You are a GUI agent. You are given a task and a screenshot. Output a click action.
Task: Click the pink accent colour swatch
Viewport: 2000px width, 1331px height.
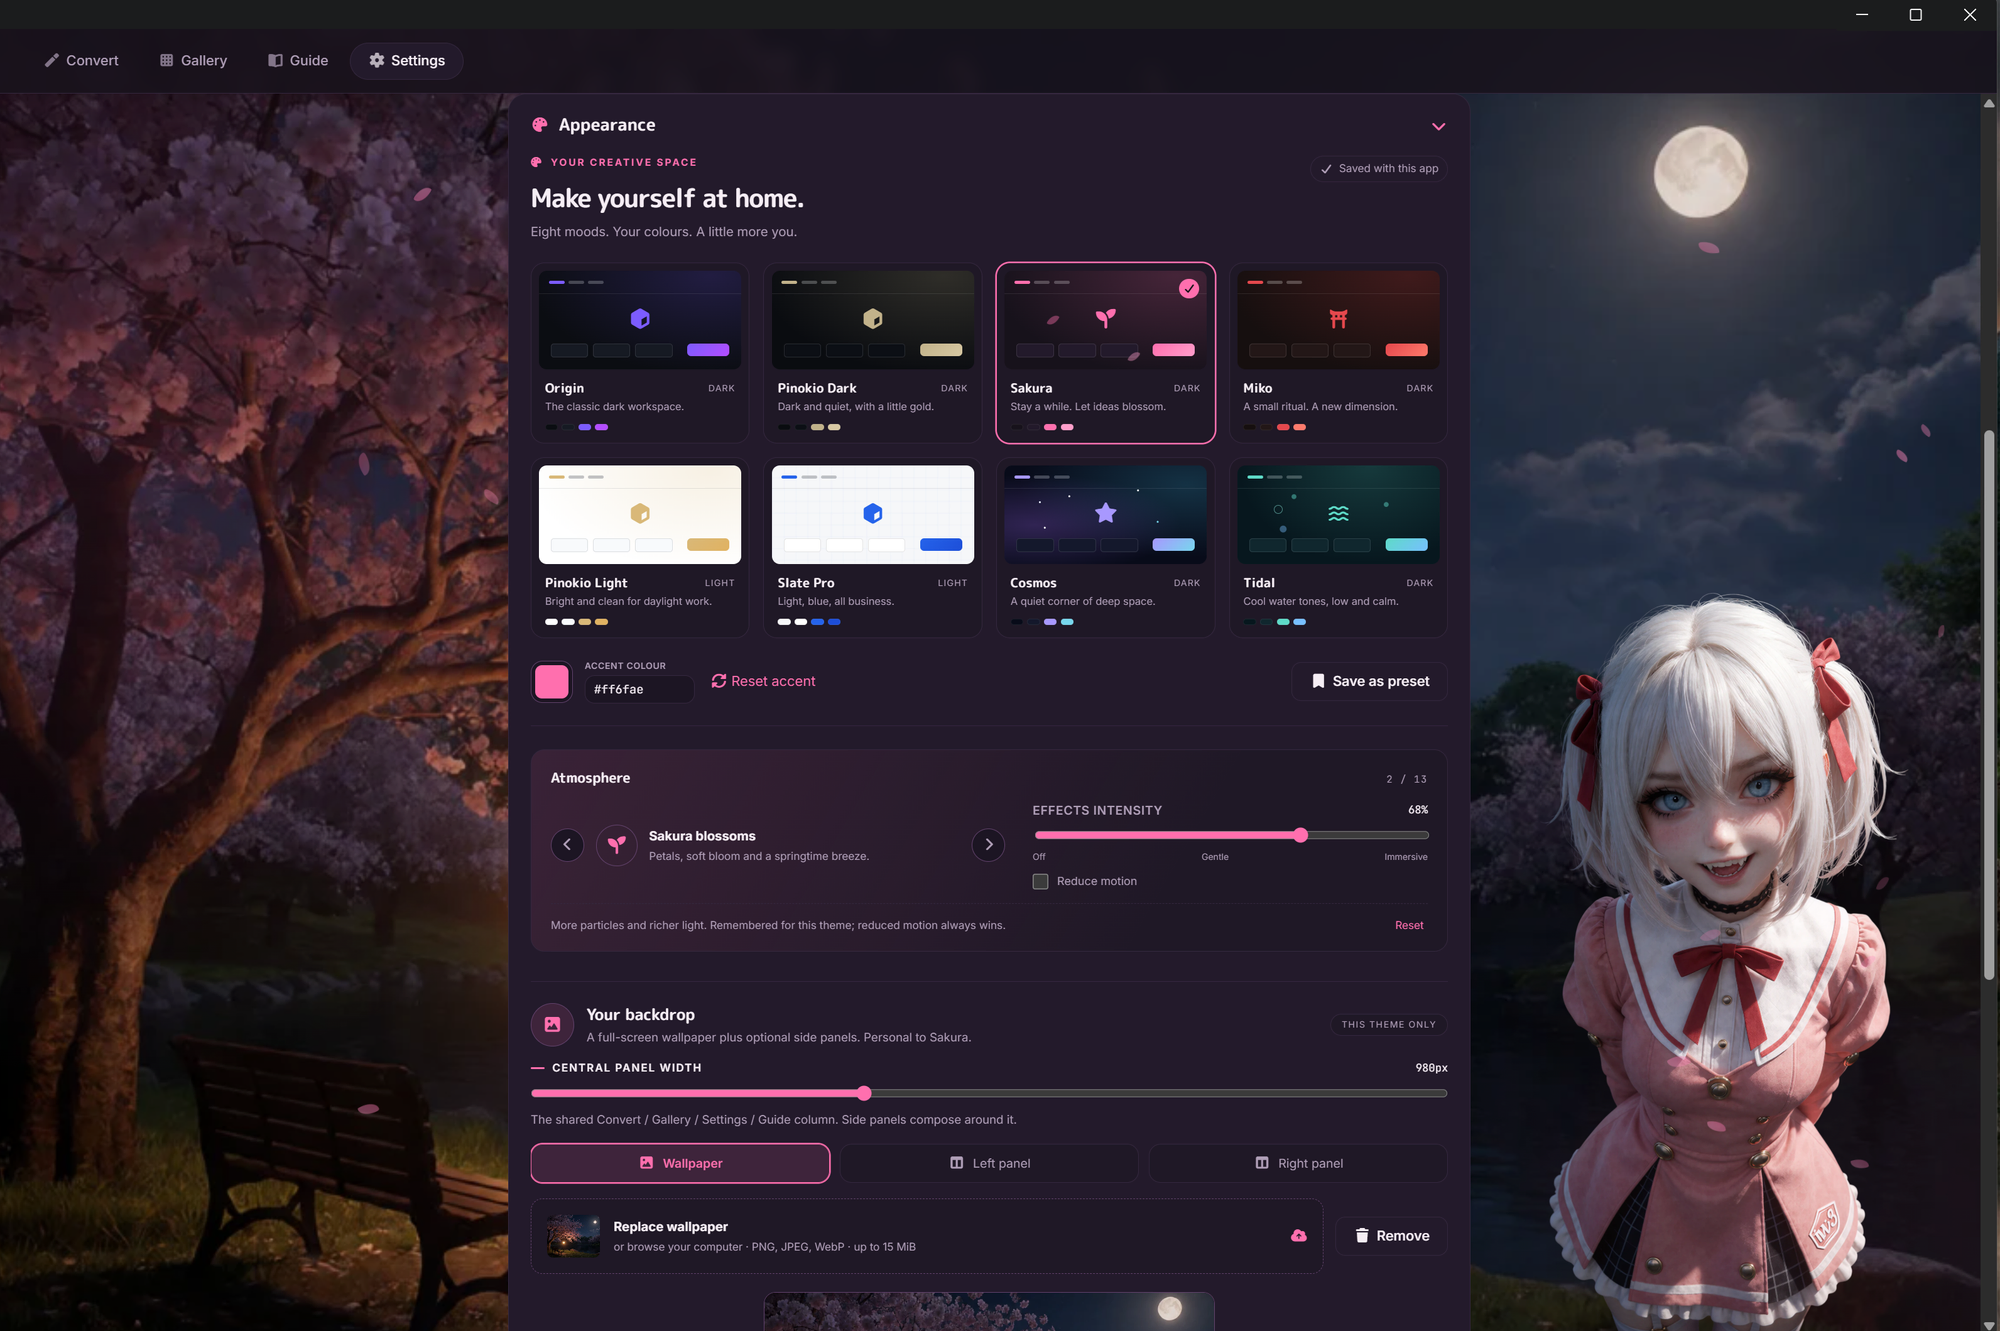[552, 681]
